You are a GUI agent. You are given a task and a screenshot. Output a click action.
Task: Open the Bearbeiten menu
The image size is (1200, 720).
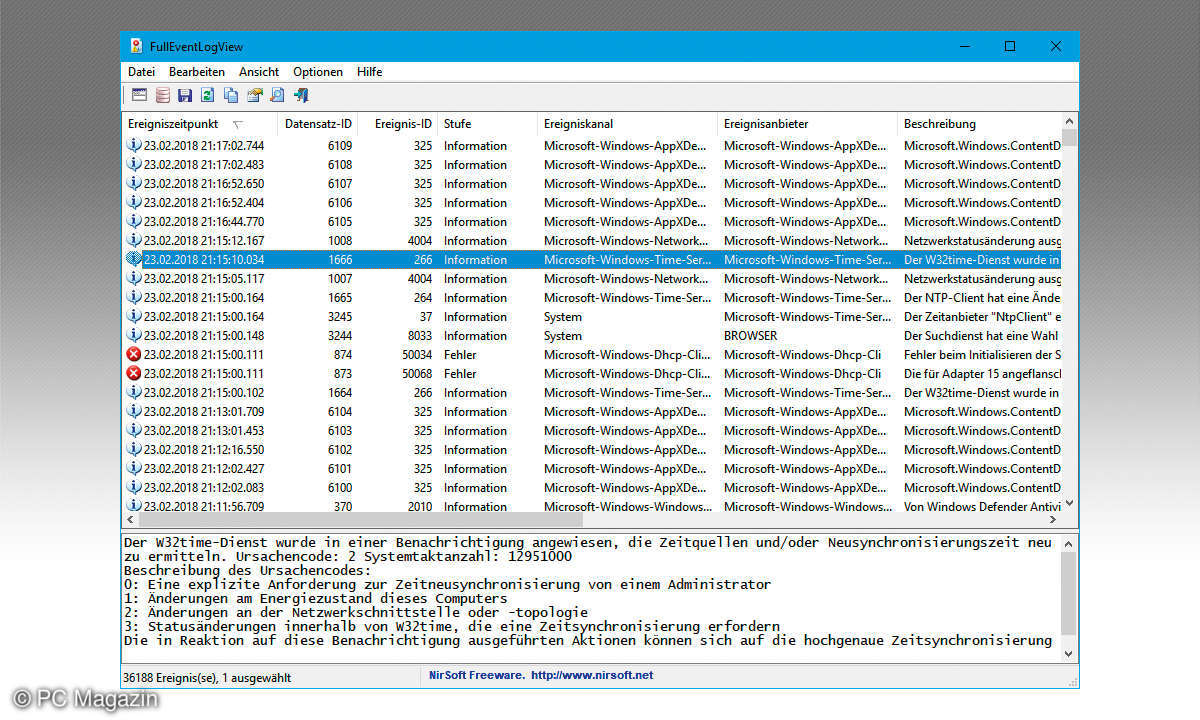(x=196, y=72)
